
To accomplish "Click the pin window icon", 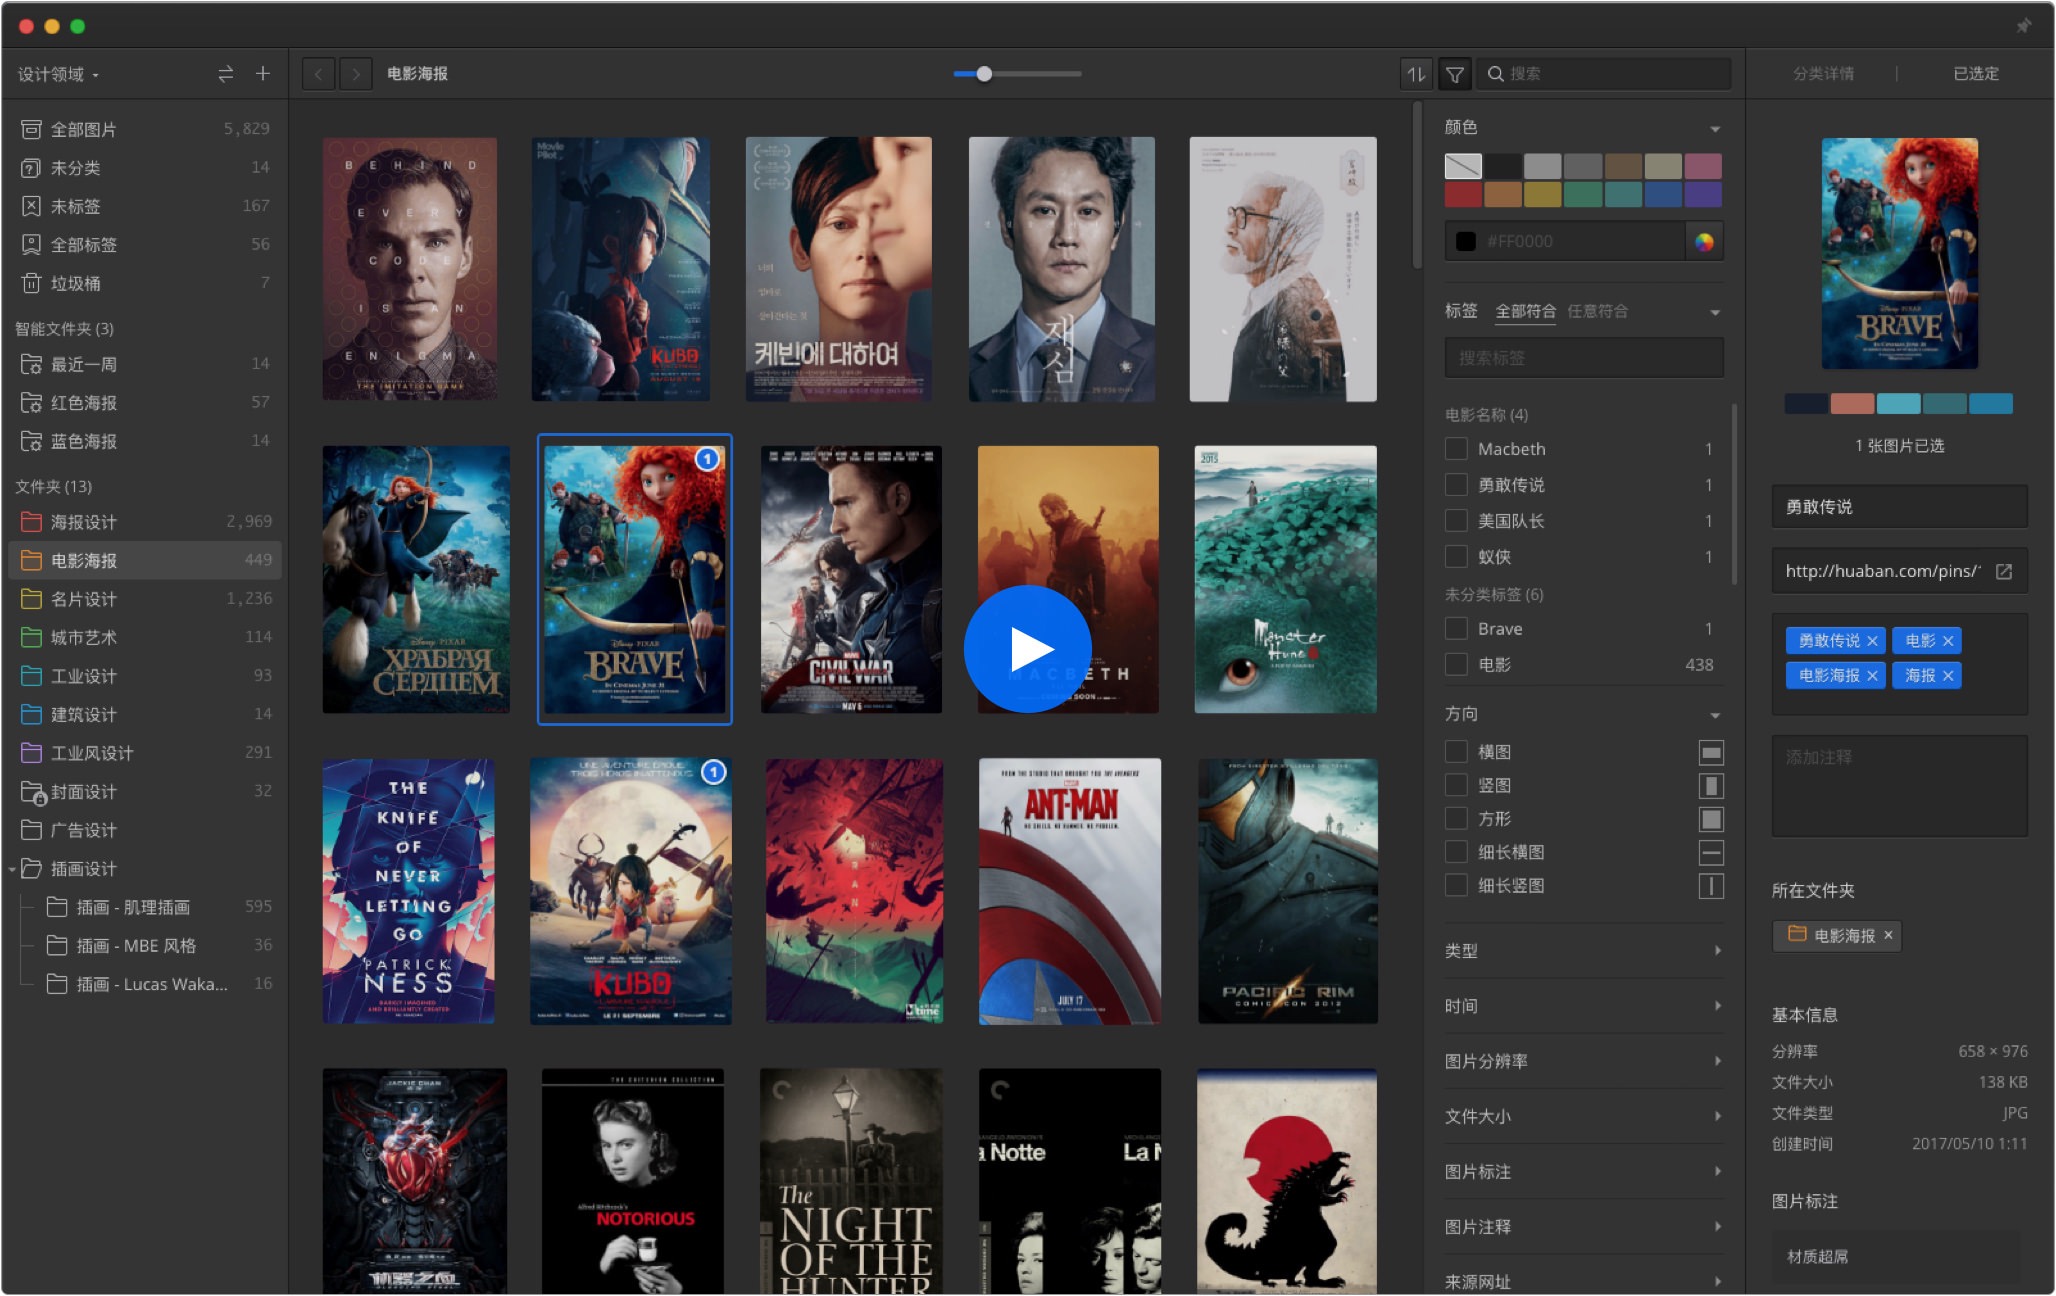I will coord(2023,26).
